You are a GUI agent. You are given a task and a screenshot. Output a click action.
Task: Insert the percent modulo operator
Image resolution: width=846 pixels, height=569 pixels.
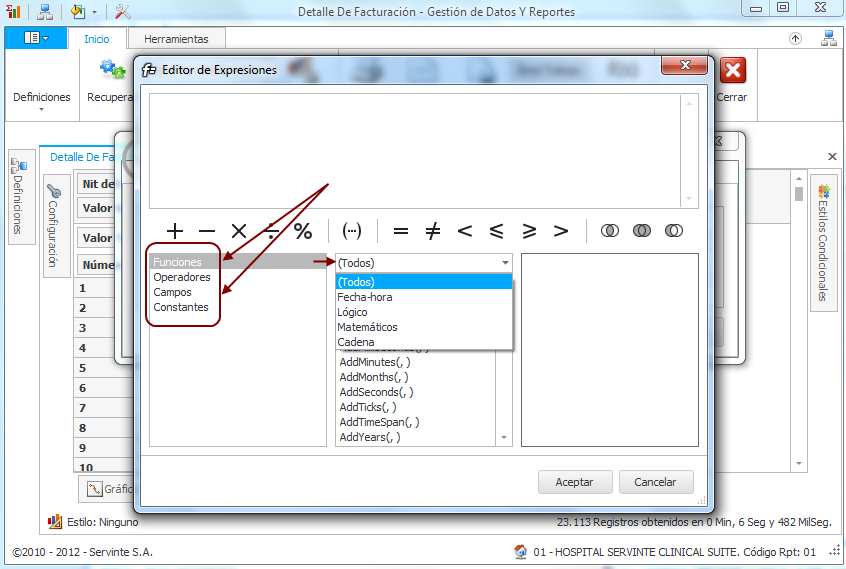pyautogui.click(x=303, y=231)
